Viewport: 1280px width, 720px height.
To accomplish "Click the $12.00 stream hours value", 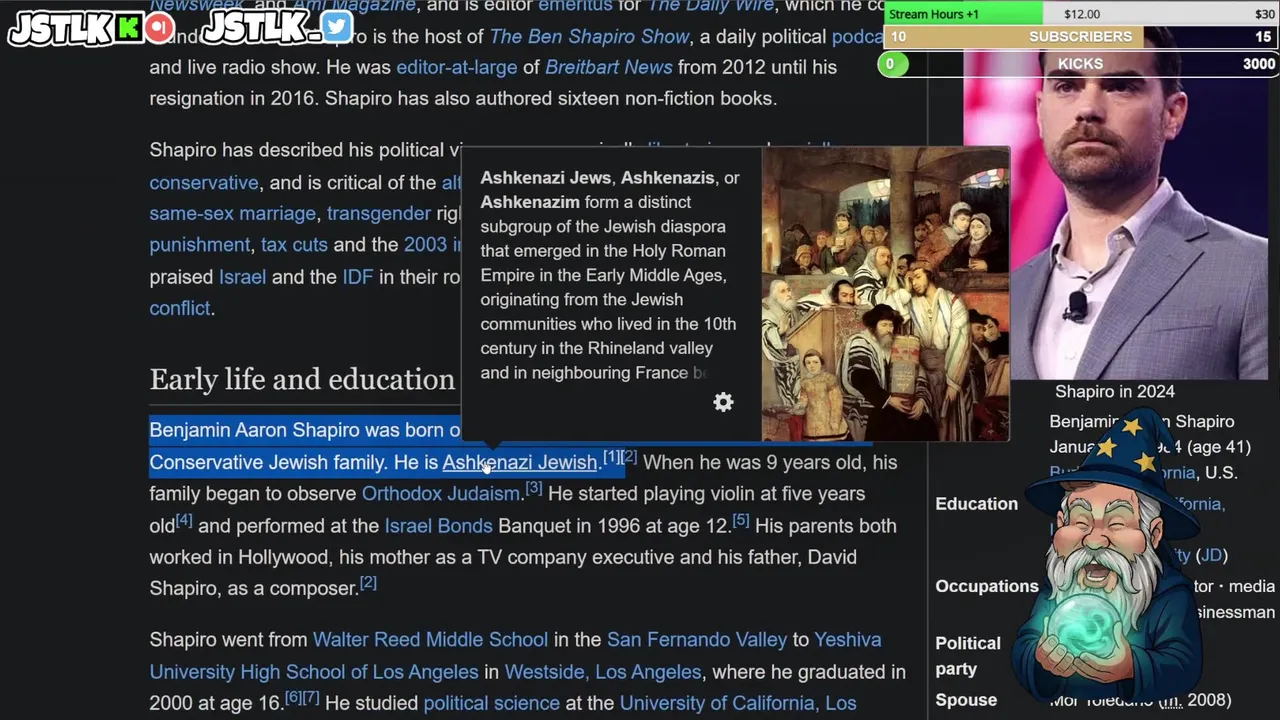I will pyautogui.click(x=1082, y=14).
